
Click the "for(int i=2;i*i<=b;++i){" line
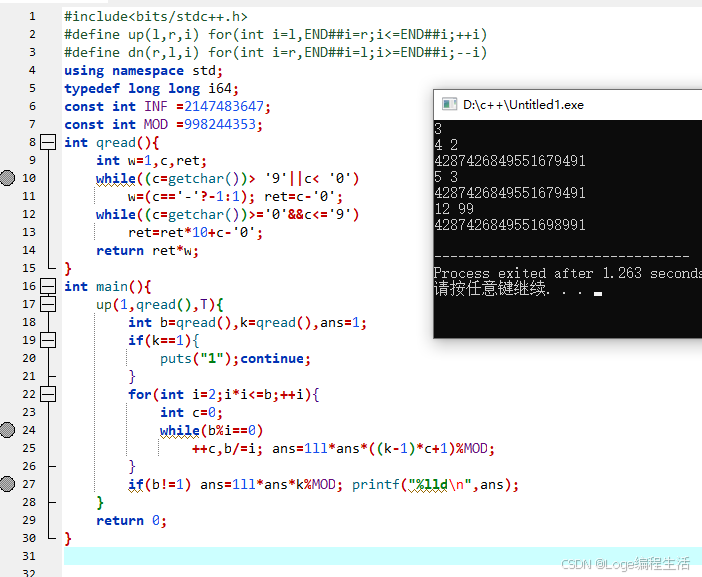[x=223, y=395]
